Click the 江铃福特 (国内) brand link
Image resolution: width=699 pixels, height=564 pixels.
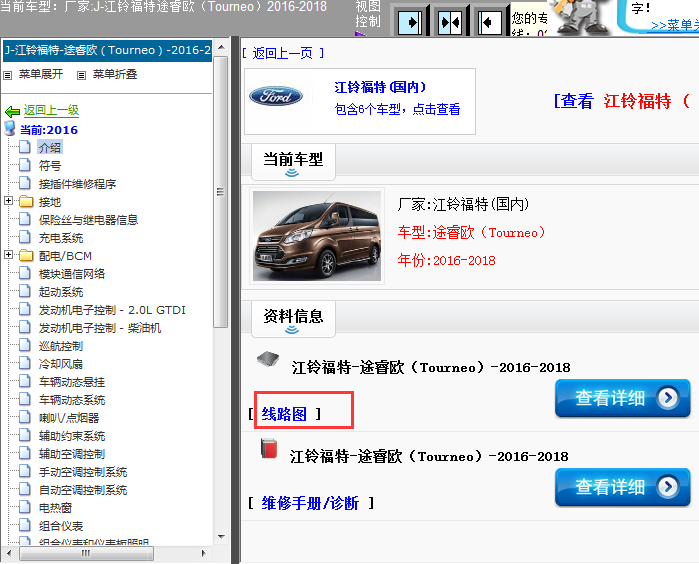380,87
